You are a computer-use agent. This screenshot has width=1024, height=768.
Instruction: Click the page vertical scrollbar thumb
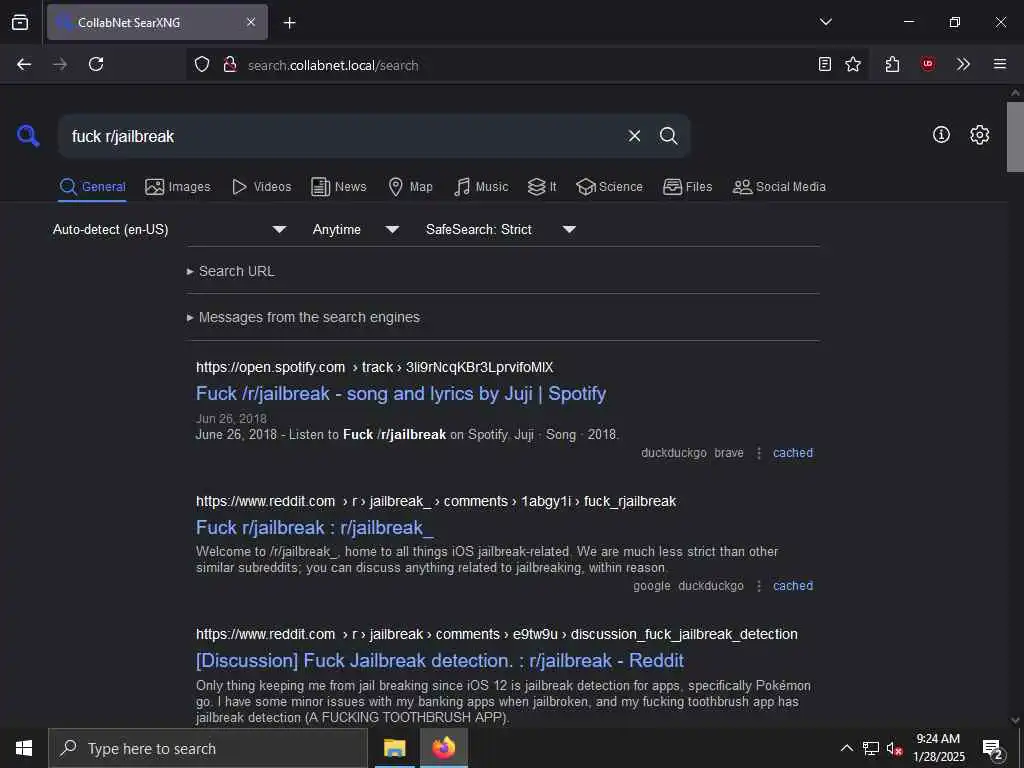coord(1015,136)
